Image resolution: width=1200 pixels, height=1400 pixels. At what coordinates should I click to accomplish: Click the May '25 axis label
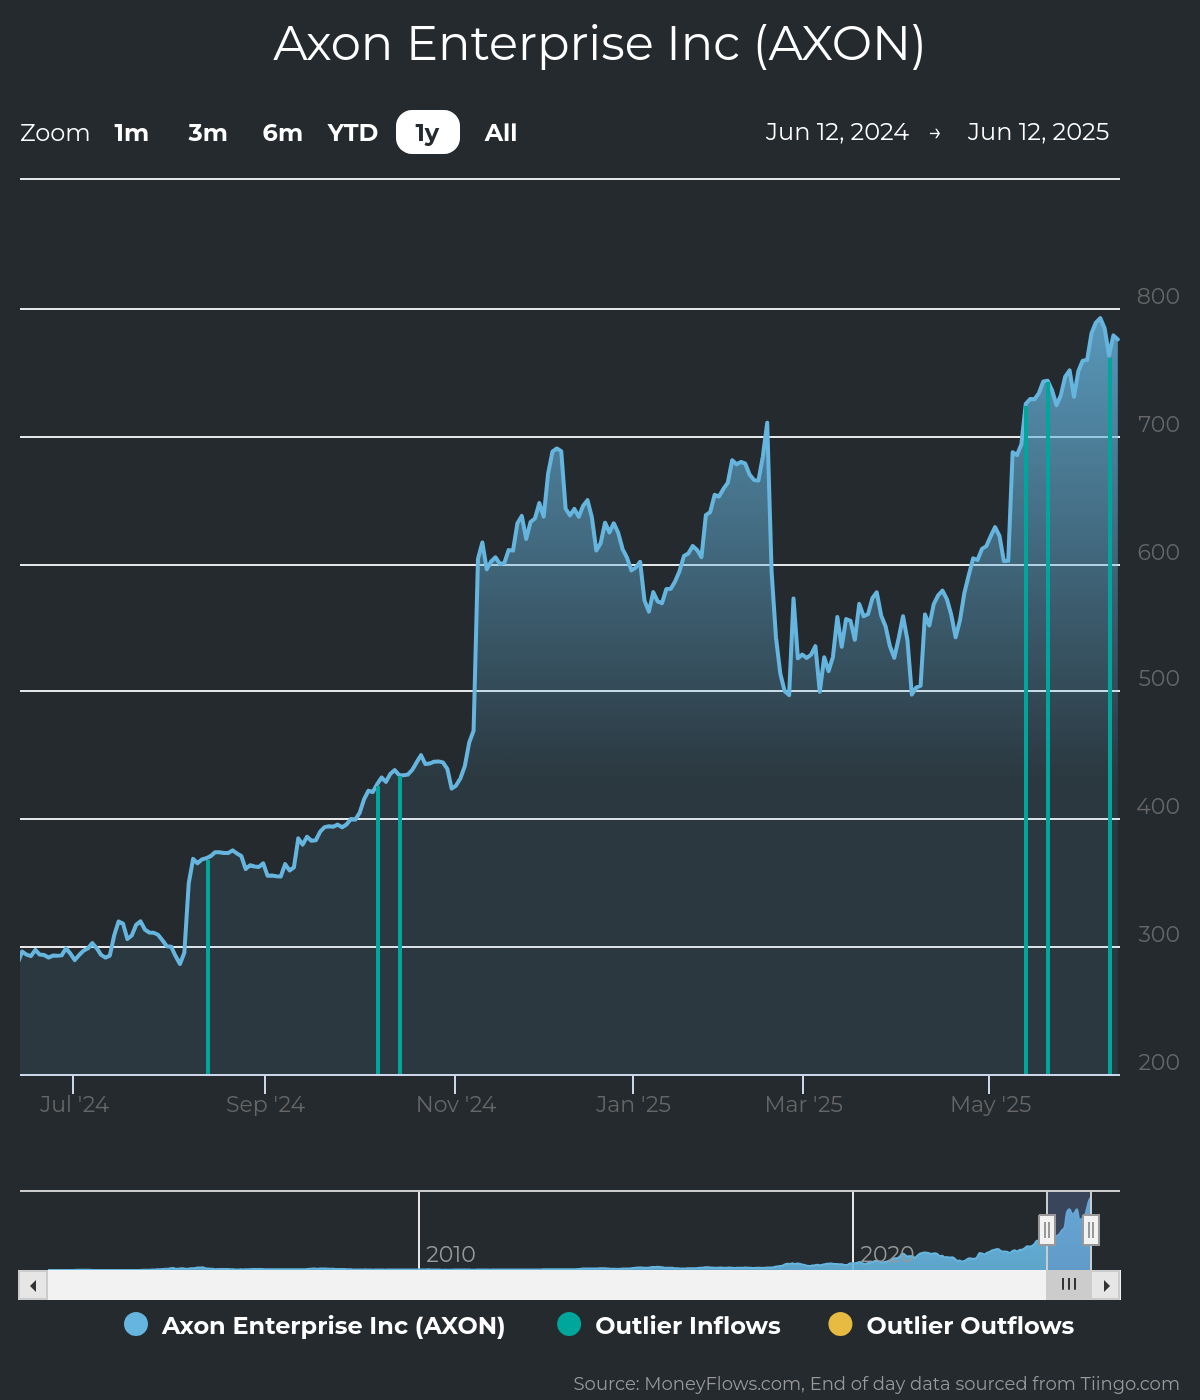990,1104
